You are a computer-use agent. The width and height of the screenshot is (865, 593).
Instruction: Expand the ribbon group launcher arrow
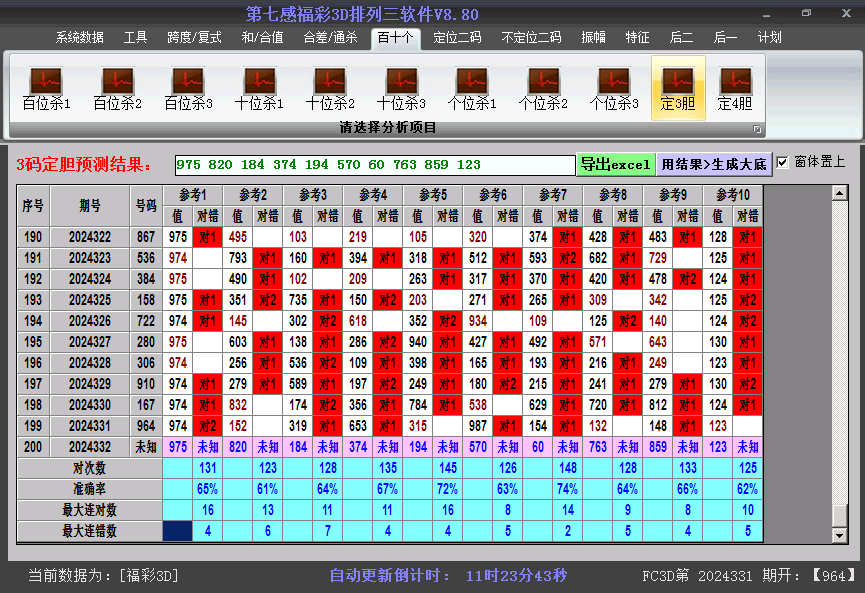tap(757, 129)
